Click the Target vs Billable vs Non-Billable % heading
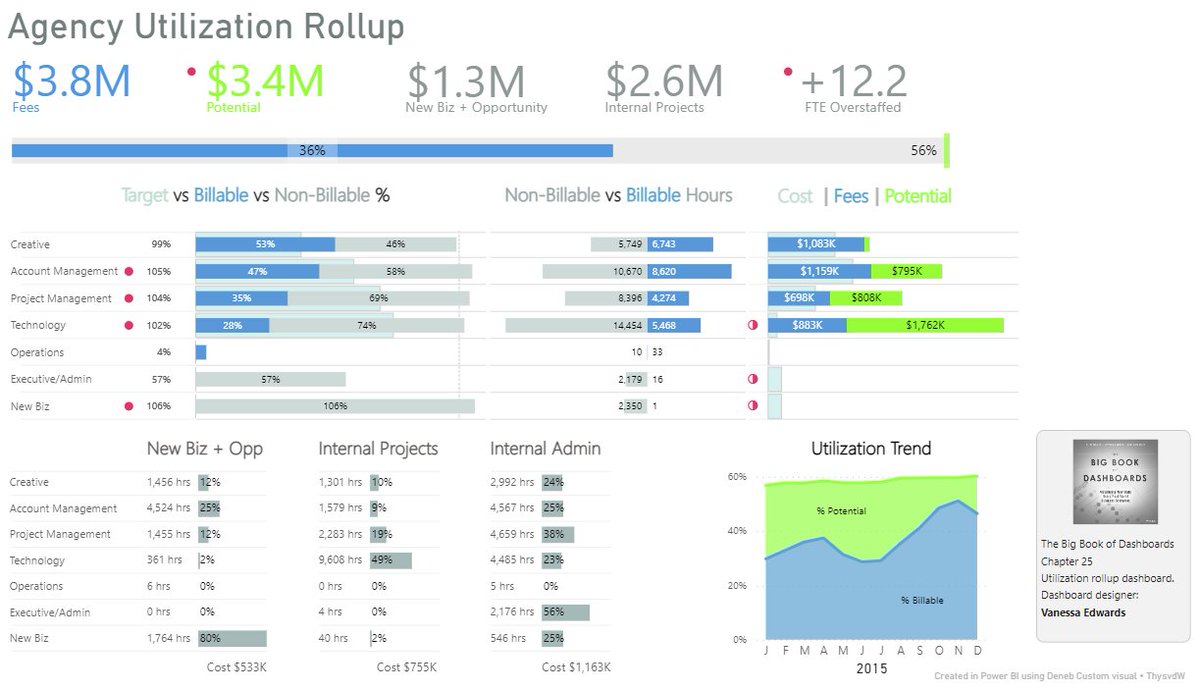 [x=256, y=196]
